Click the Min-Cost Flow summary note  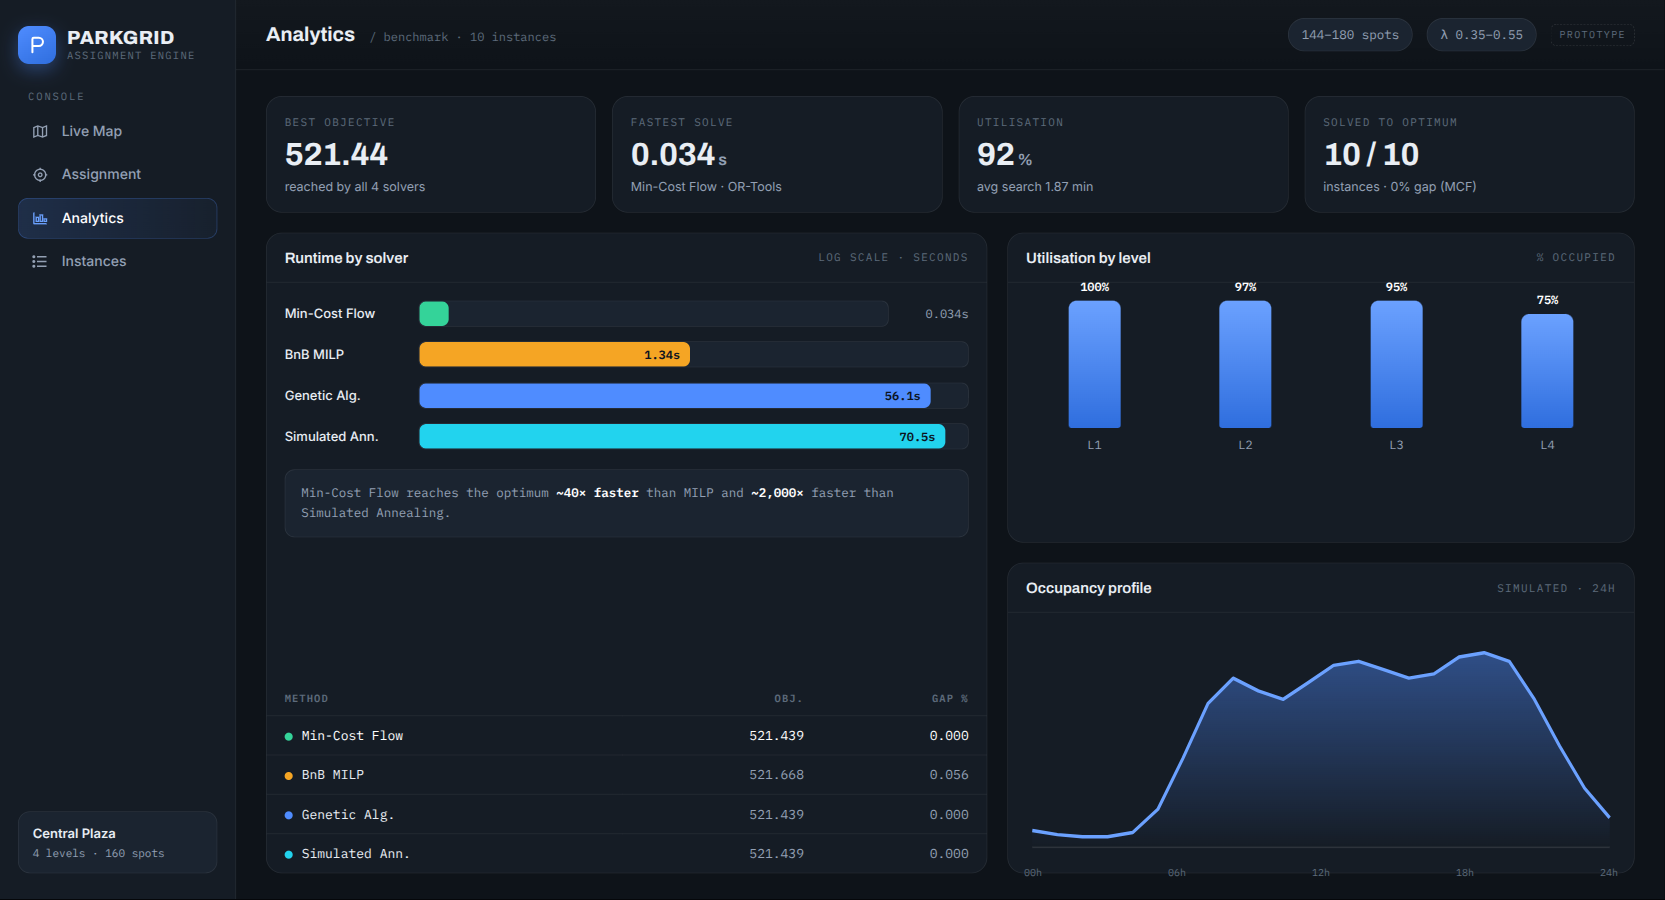coord(626,503)
